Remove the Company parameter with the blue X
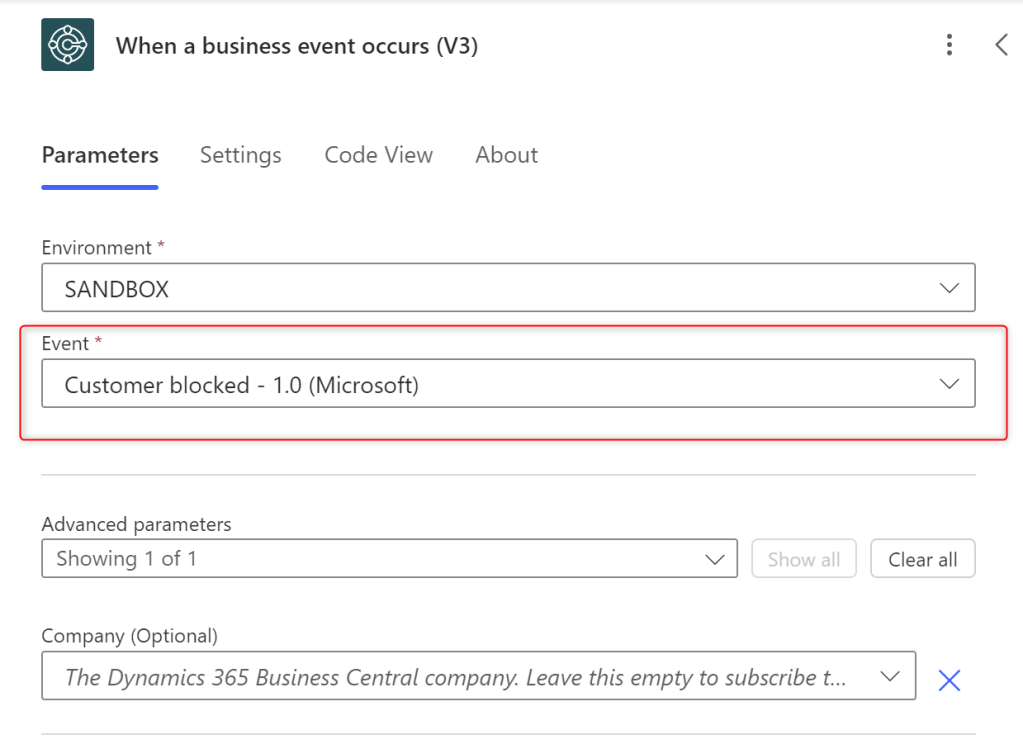 [x=949, y=681]
